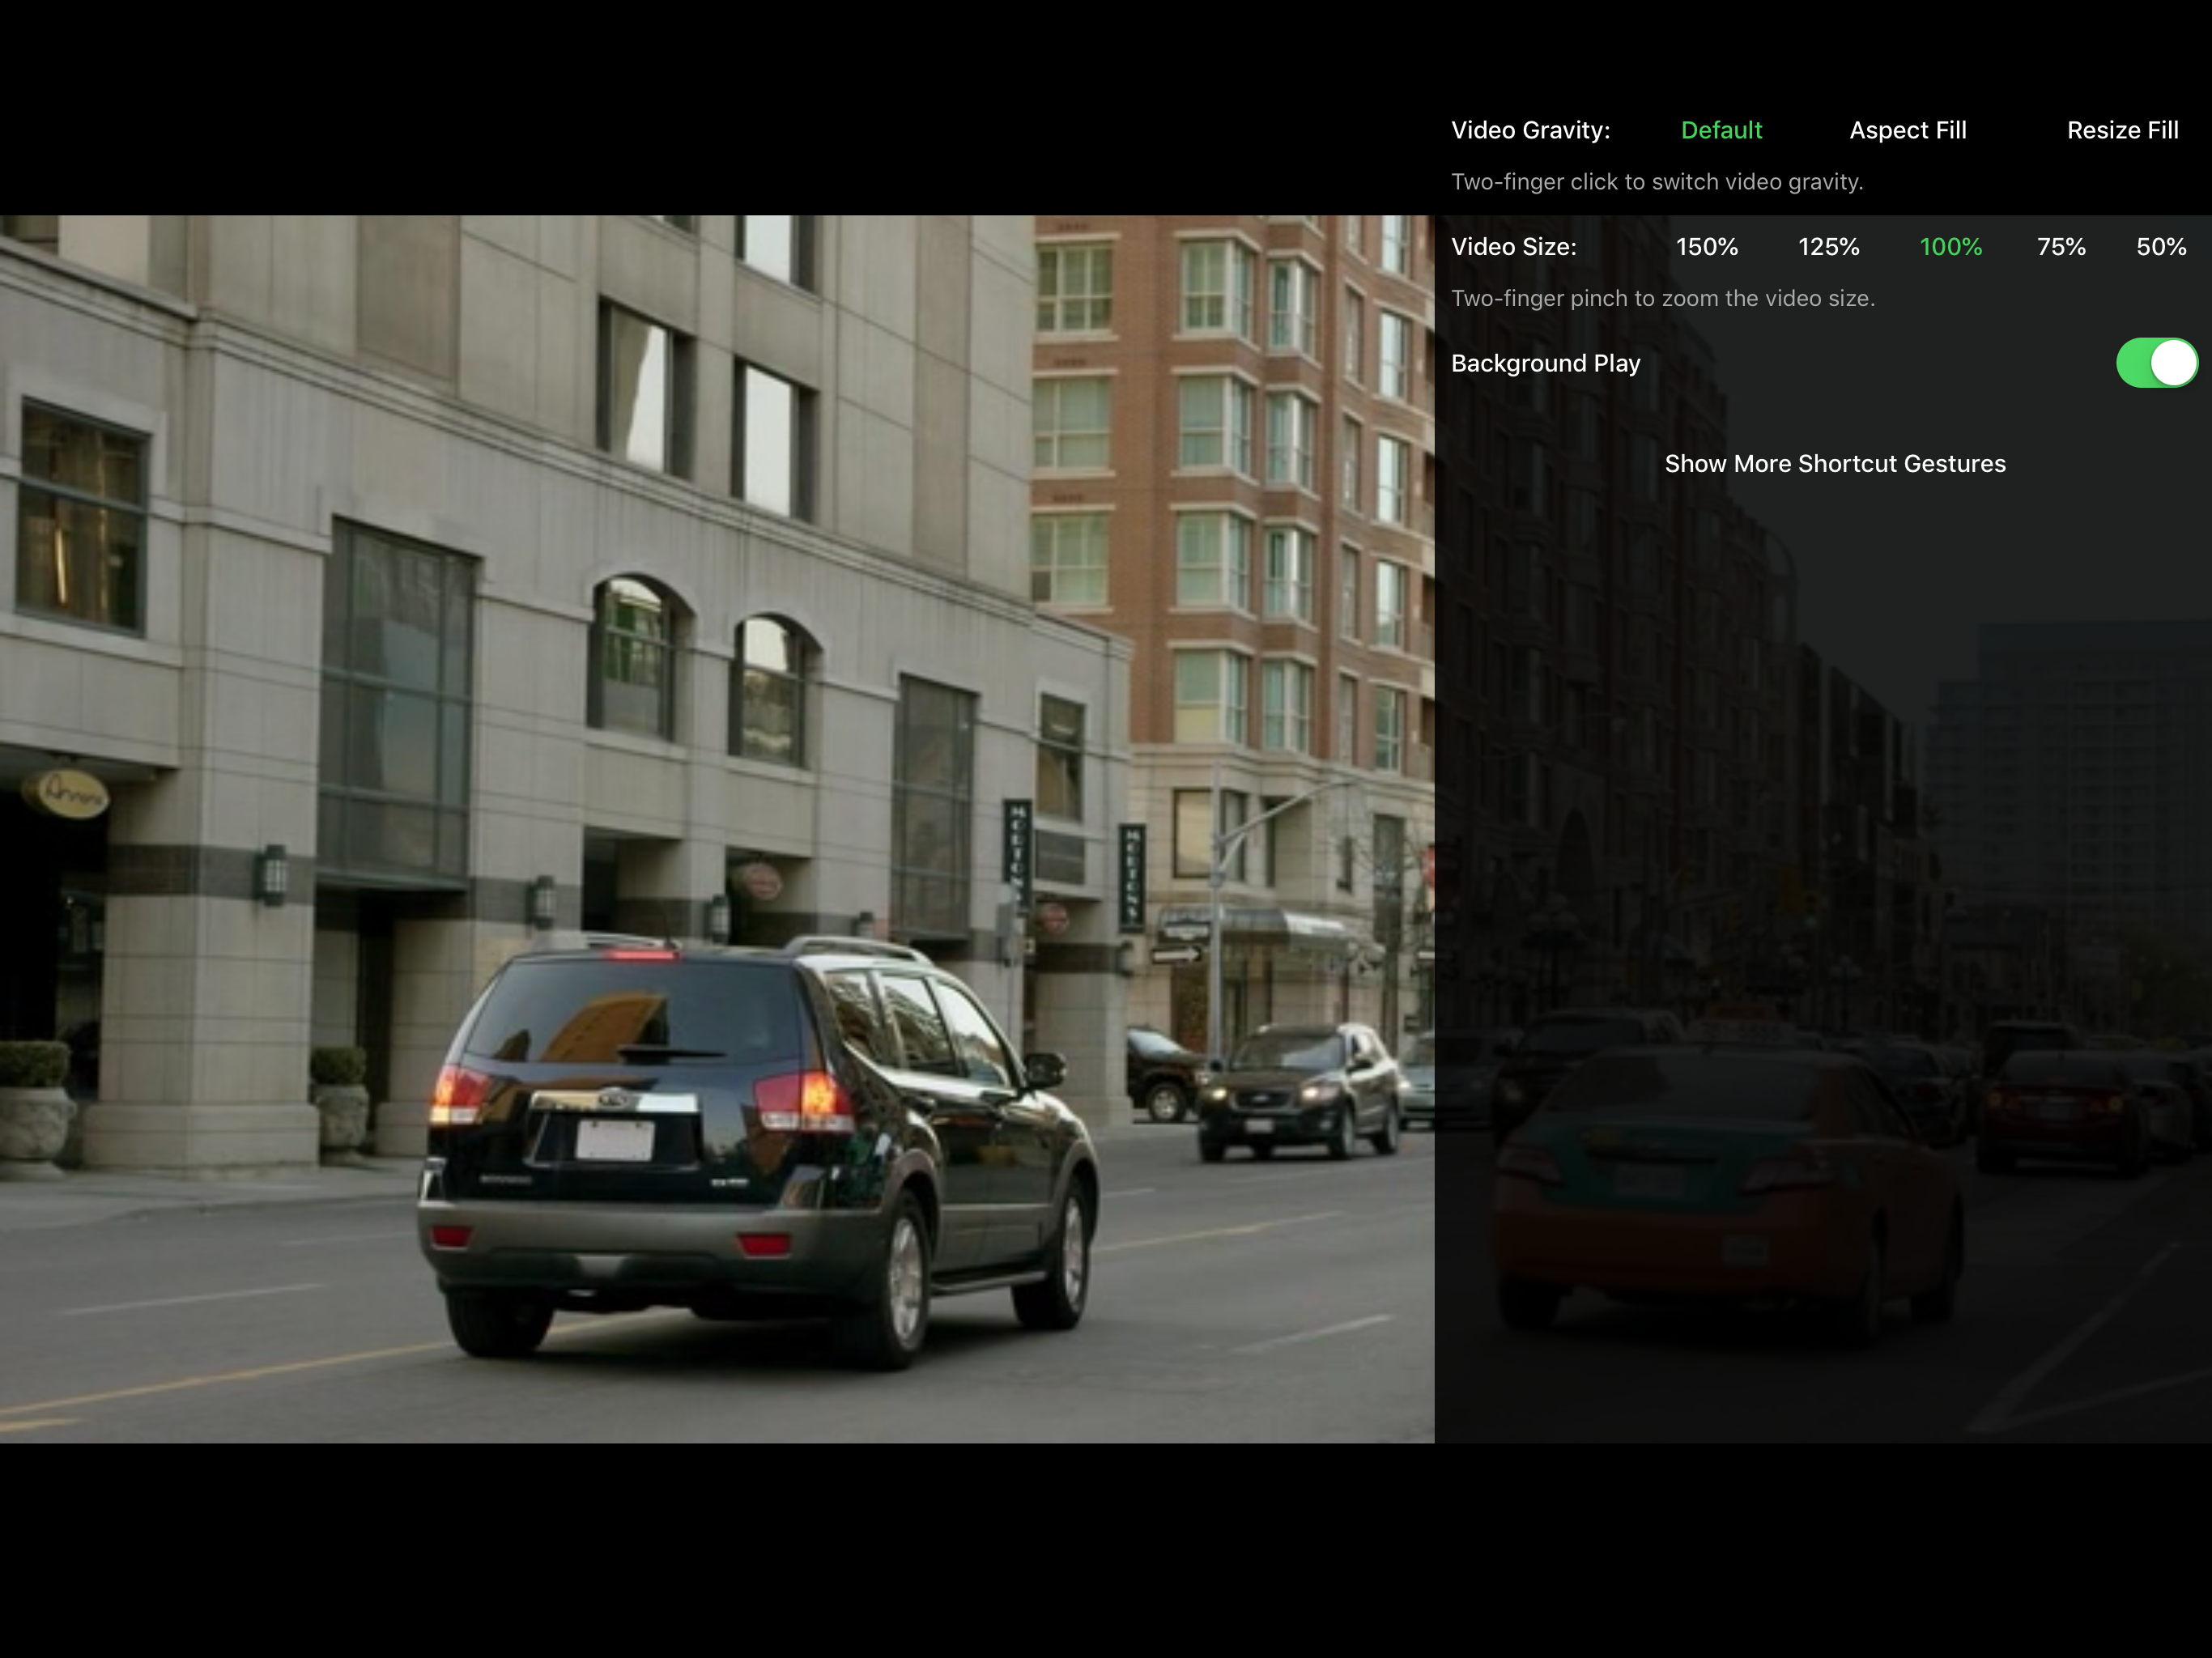Viewport: 2212px width, 1658px height.
Task: Set video size to 150%
Action: 1706,247
